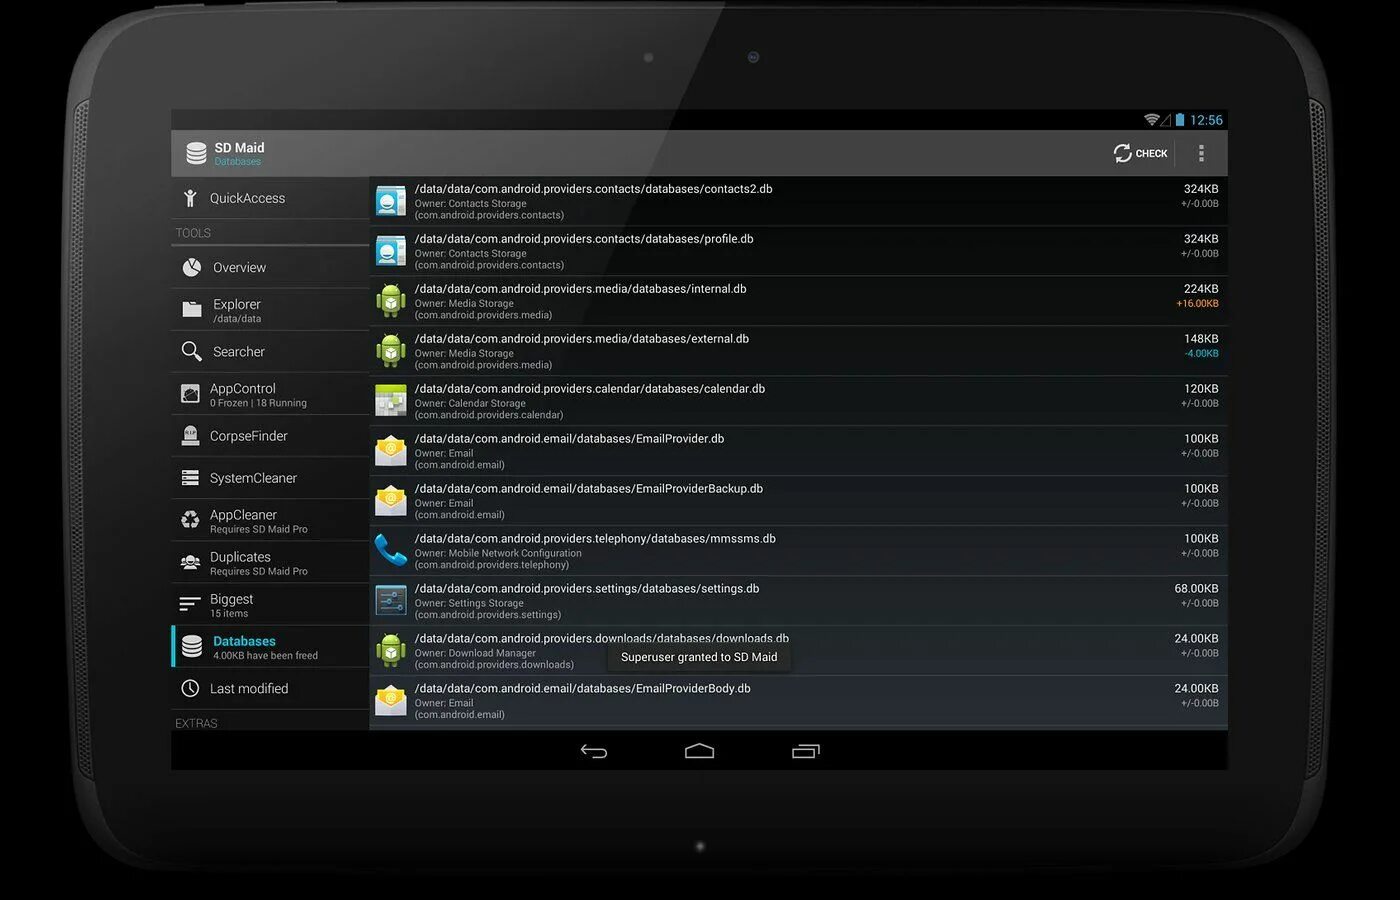Open AppControl with 18 running apps
1400x900 pixels.
point(270,394)
